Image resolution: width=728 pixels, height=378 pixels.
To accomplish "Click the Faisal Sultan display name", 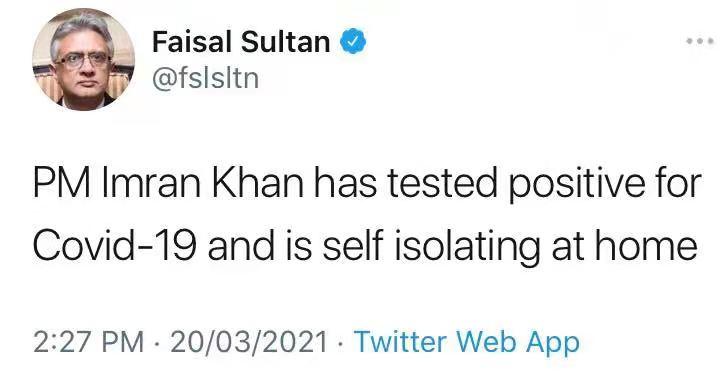I will pos(241,41).
